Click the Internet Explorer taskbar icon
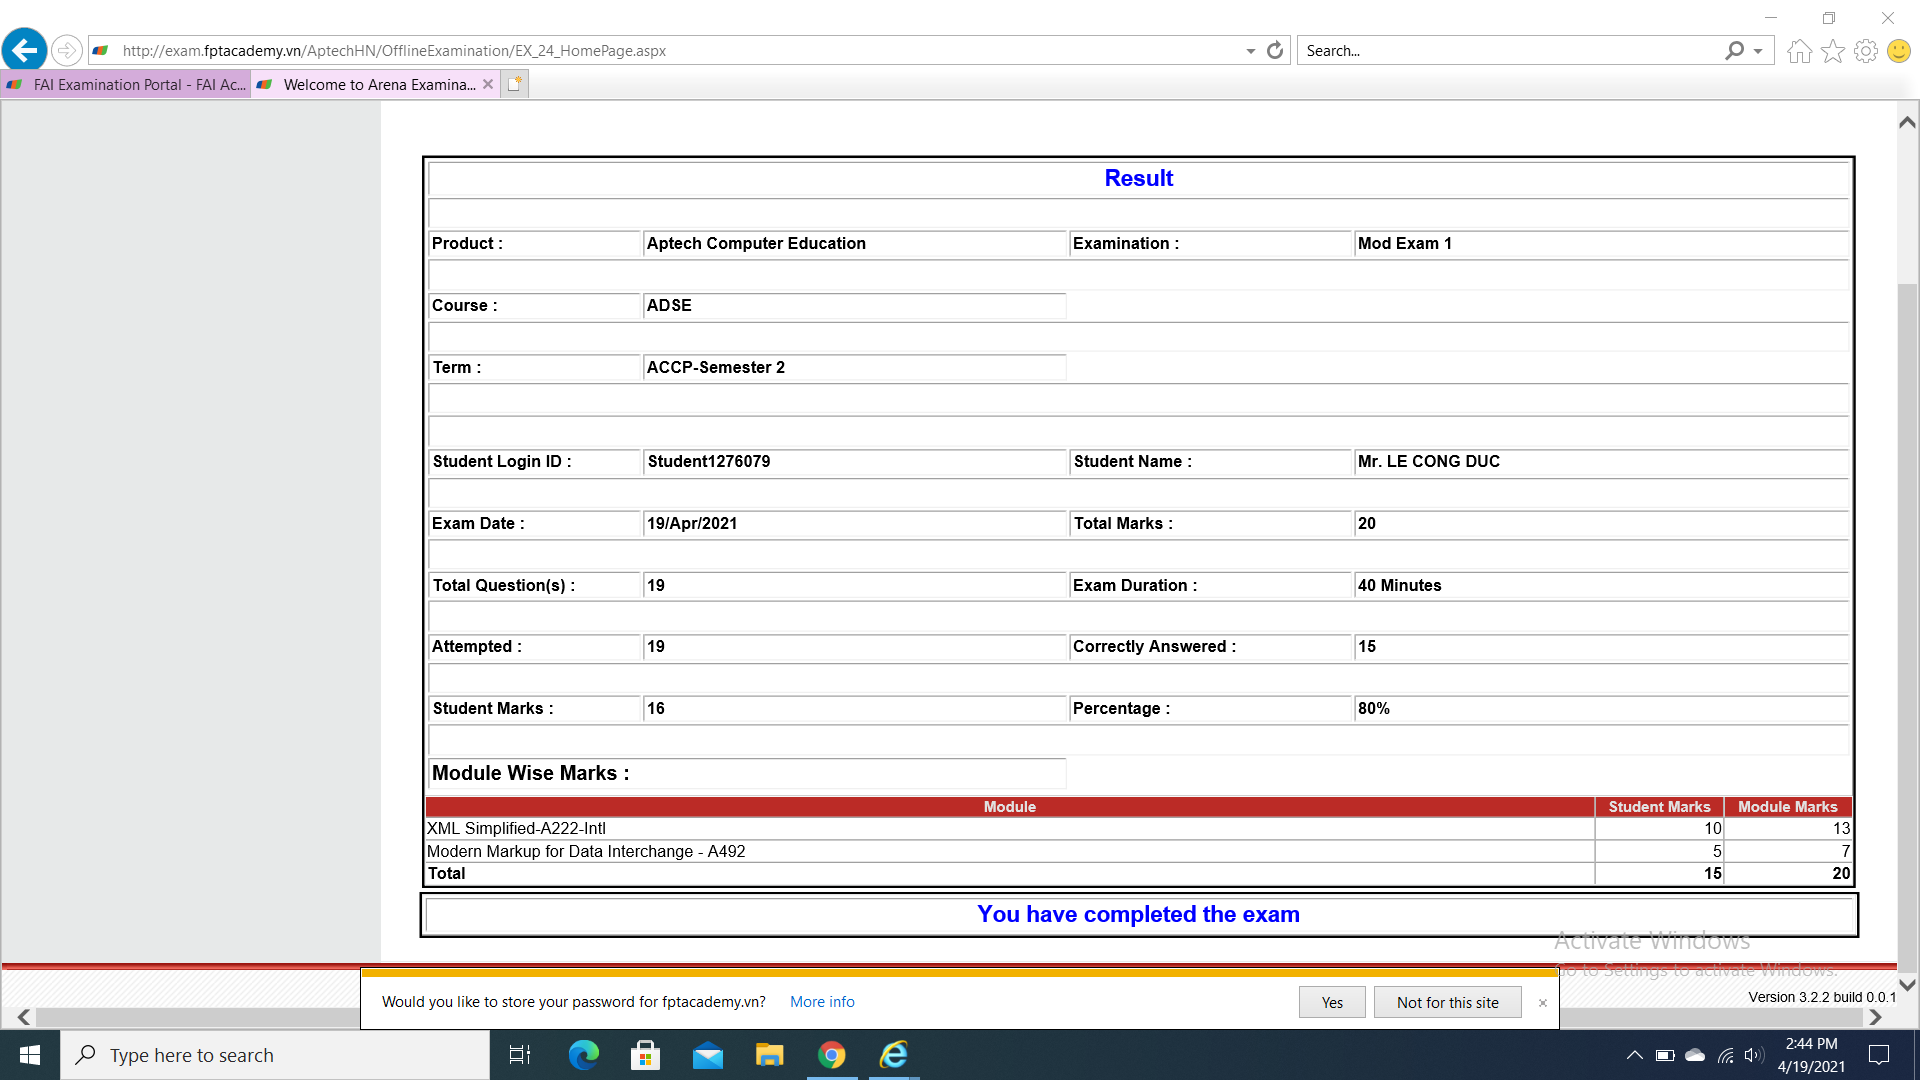The width and height of the screenshot is (1920, 1080). (x=893, y=1055)
